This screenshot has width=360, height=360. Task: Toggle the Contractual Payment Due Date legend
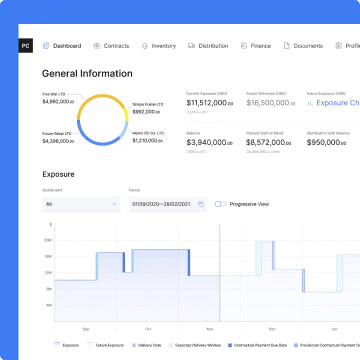tap(258, 345)
